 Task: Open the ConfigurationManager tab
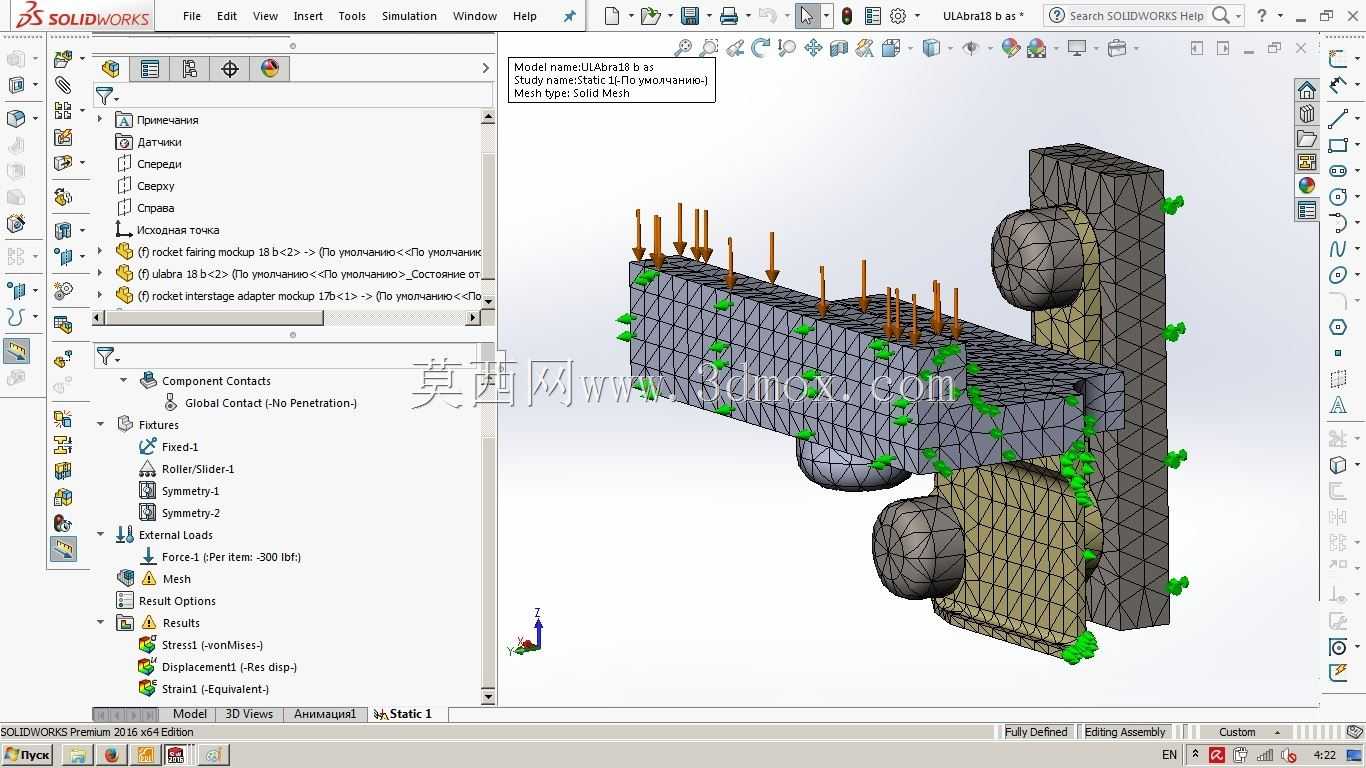[190, 68]
